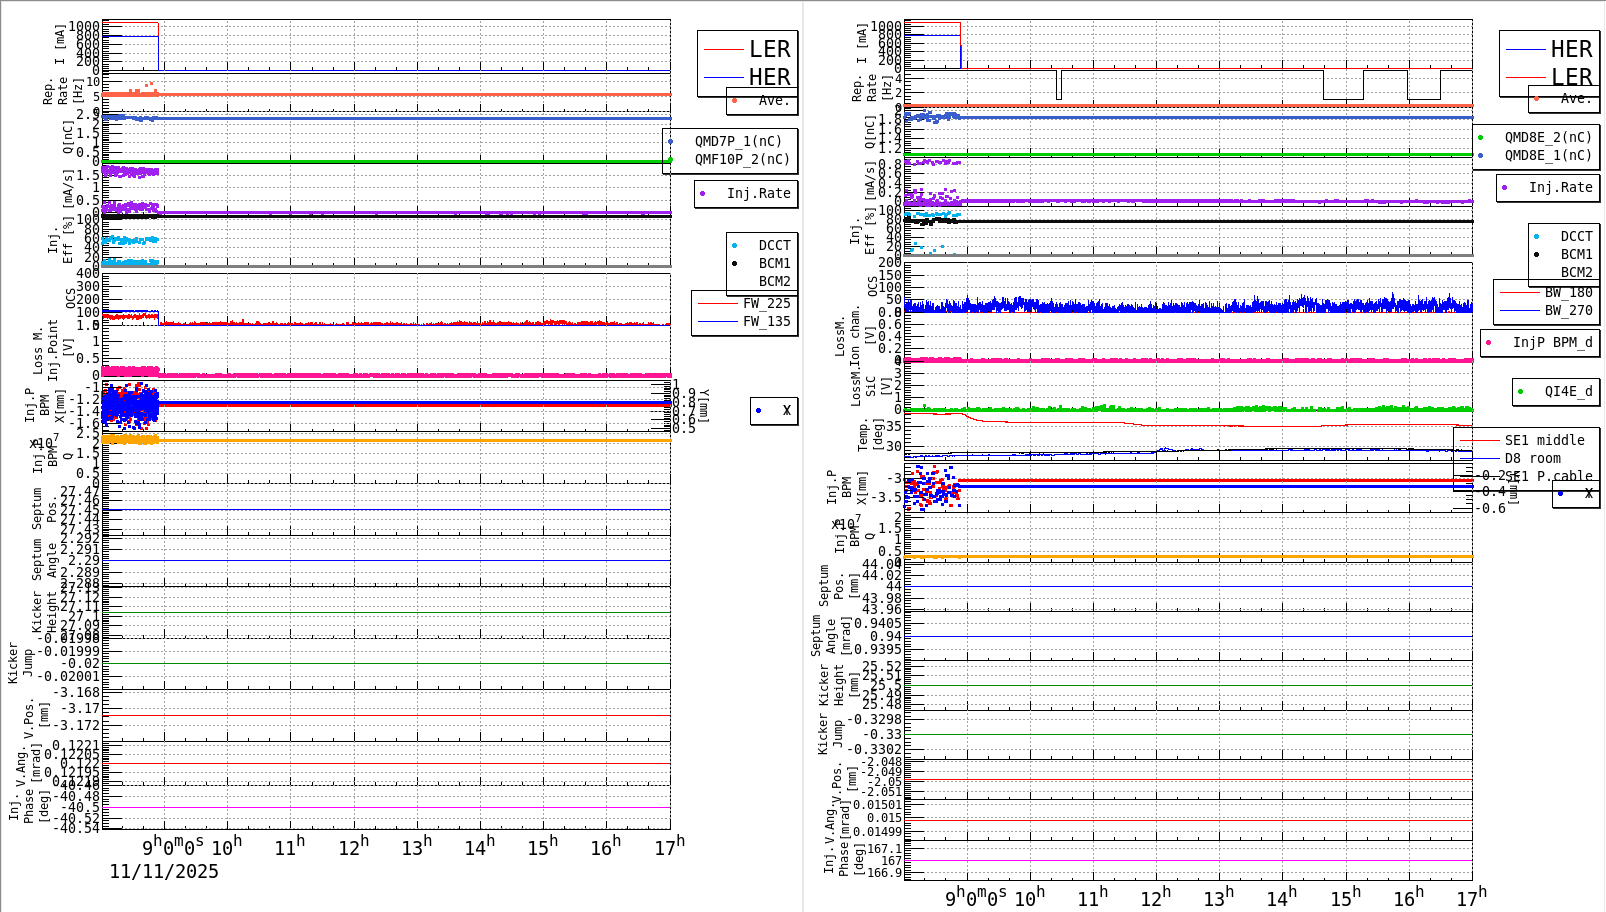
Task: Click the 13h time tick in right plot
Action: pyautogui.click(x=1218, y=898)
